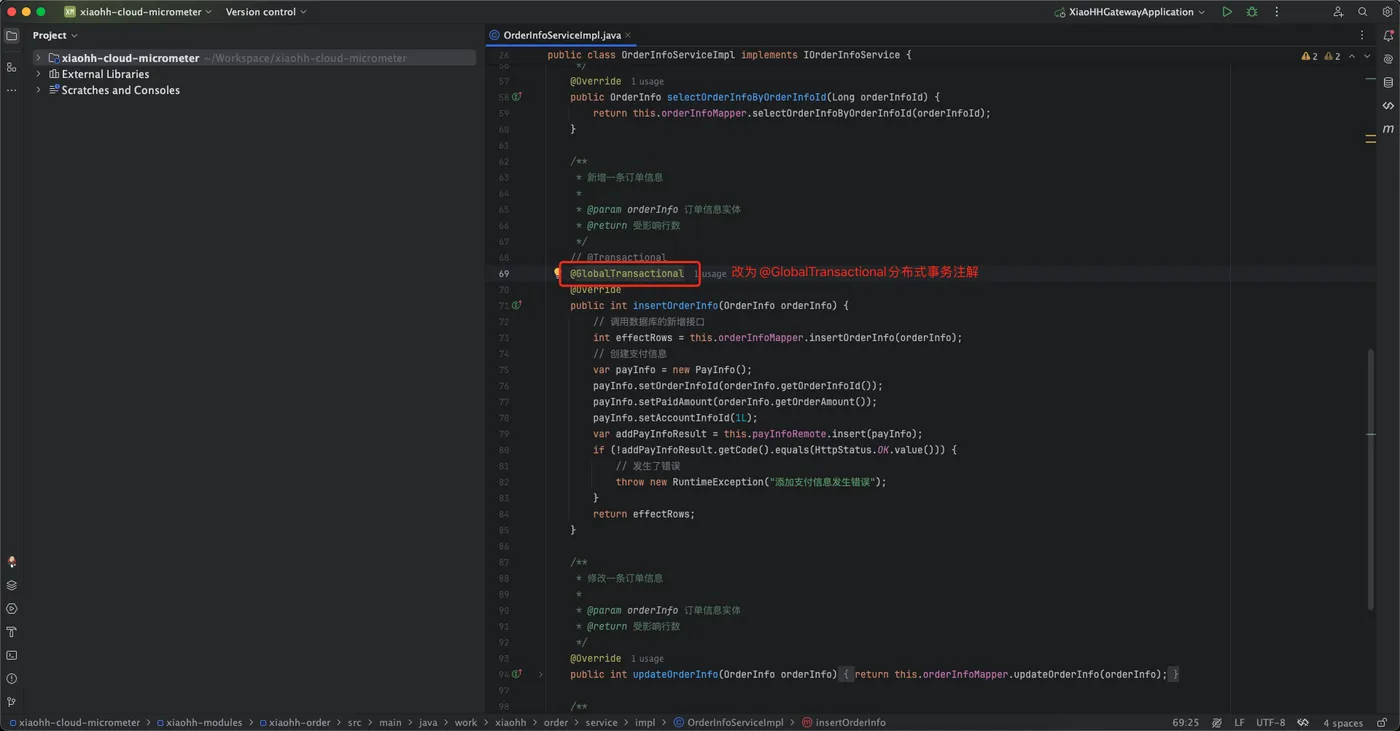Open Services tool window icon
This screenshot has width=1400, height=731.
coord(12,608)
